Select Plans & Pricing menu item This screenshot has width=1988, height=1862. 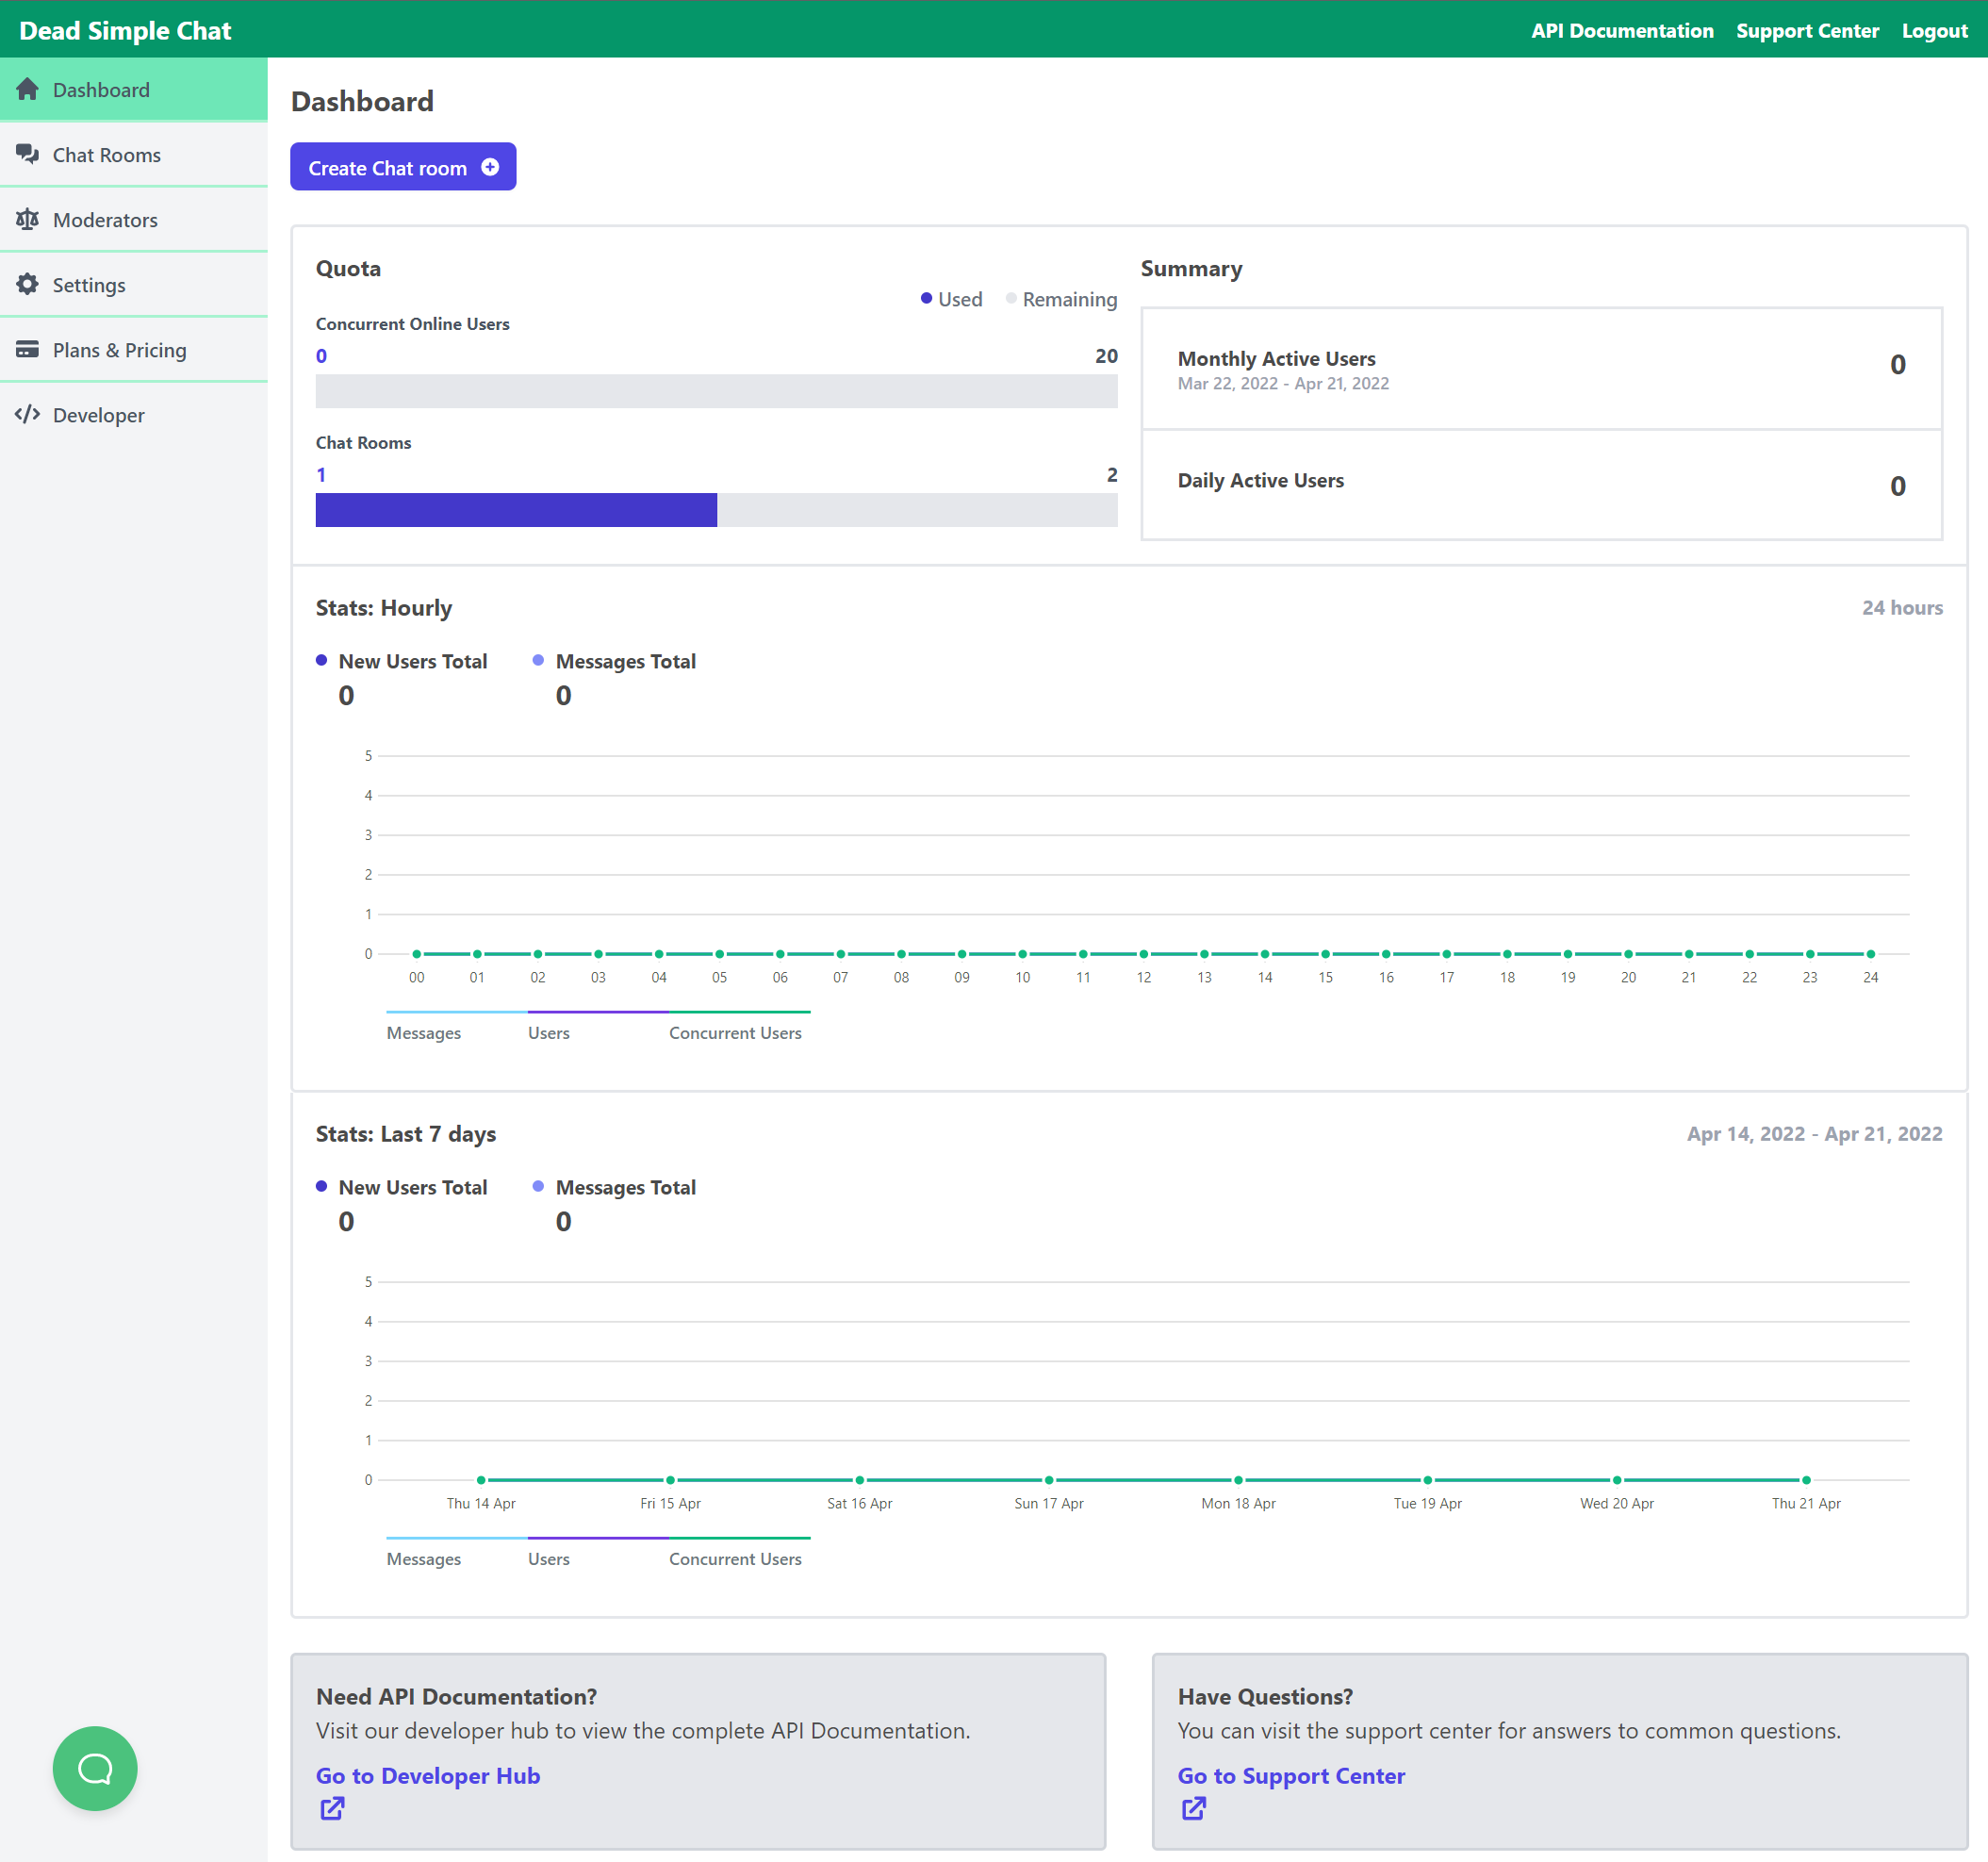[x=134, y=349]
